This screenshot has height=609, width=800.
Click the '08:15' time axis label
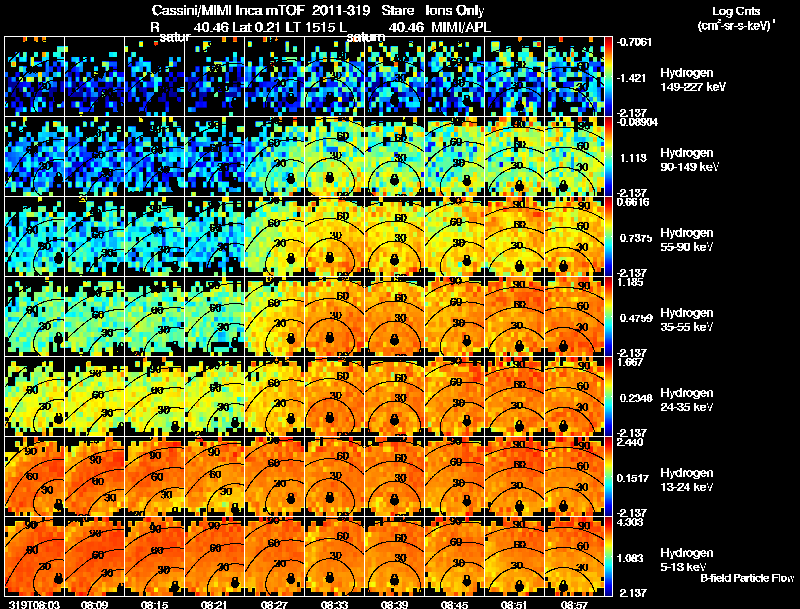pos(155,604)
